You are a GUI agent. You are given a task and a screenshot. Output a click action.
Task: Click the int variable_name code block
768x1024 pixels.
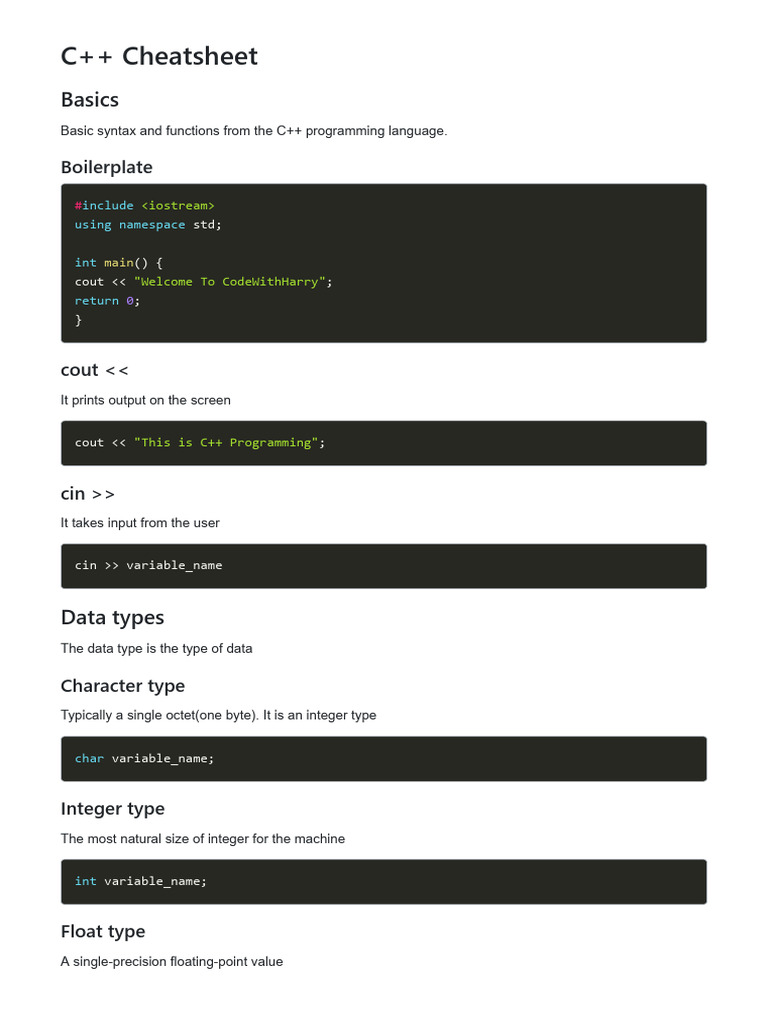click(141, 881)
